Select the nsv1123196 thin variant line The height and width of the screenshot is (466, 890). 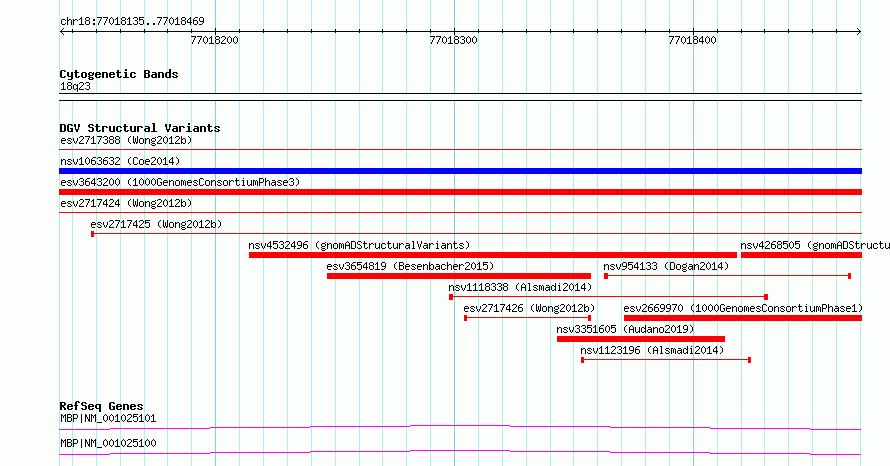pyautogui.click(x=666, y=360)
